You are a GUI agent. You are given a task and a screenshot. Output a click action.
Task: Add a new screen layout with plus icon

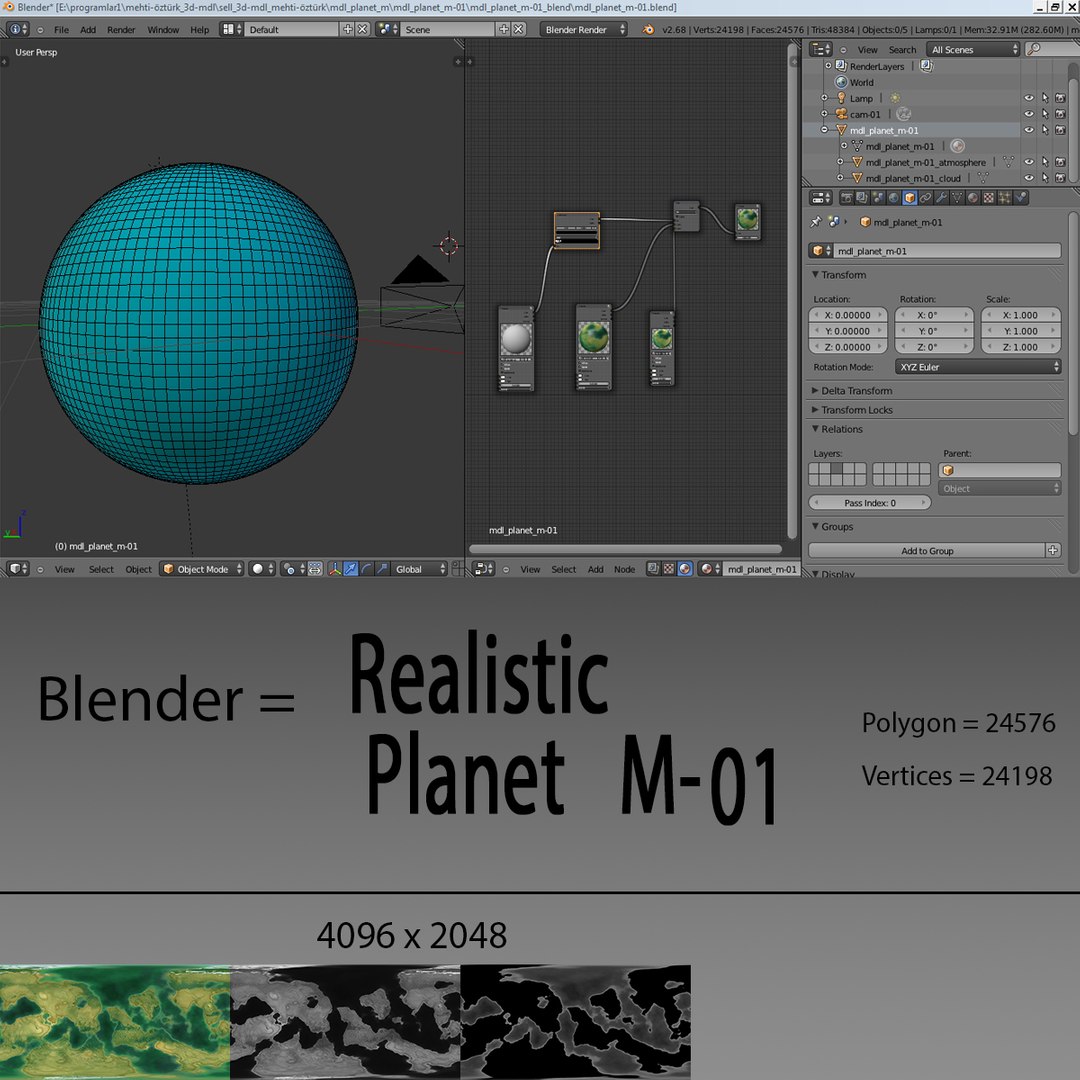348,30
